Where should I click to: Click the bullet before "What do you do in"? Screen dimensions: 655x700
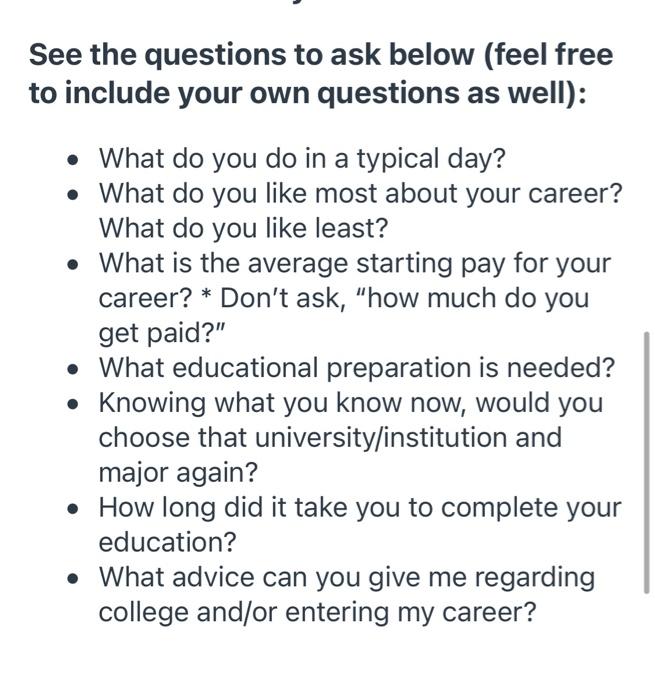click(73, 160)
